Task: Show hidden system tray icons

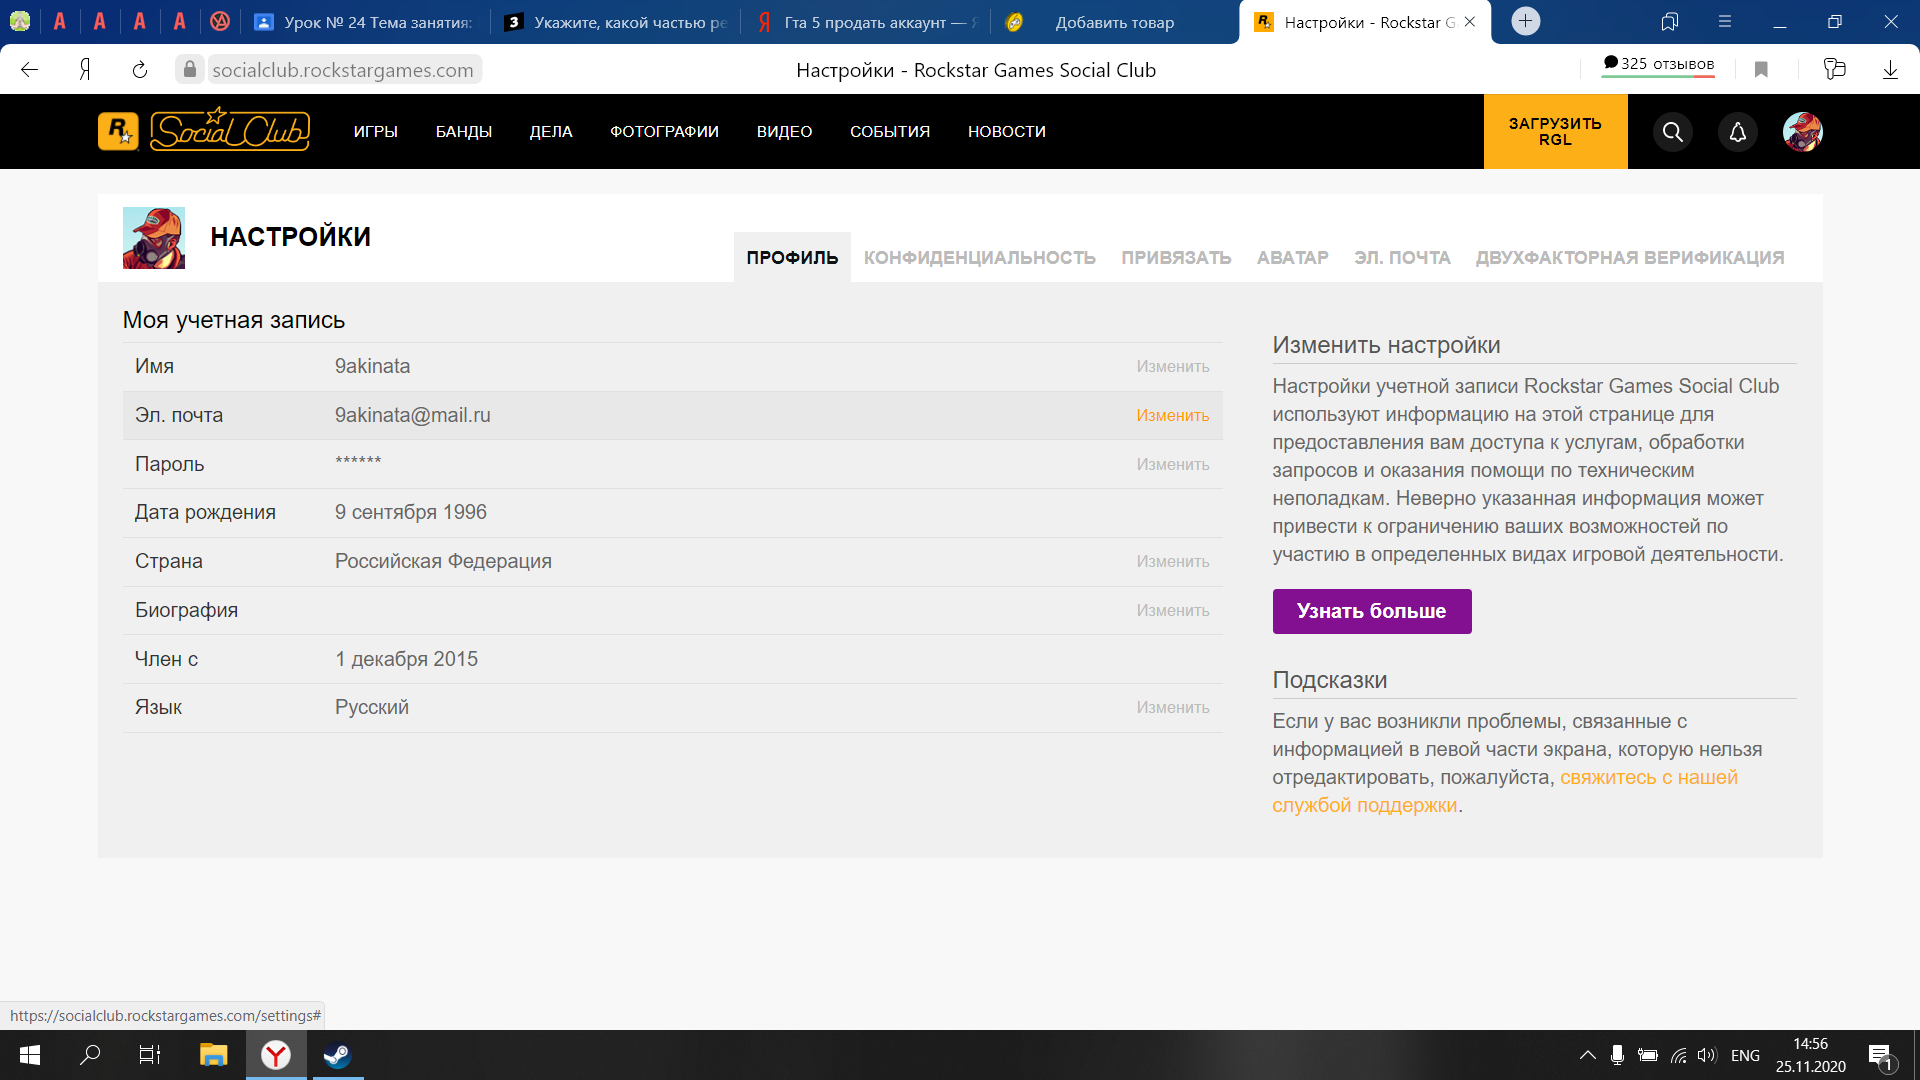Action: (x=1587, y=1055)
